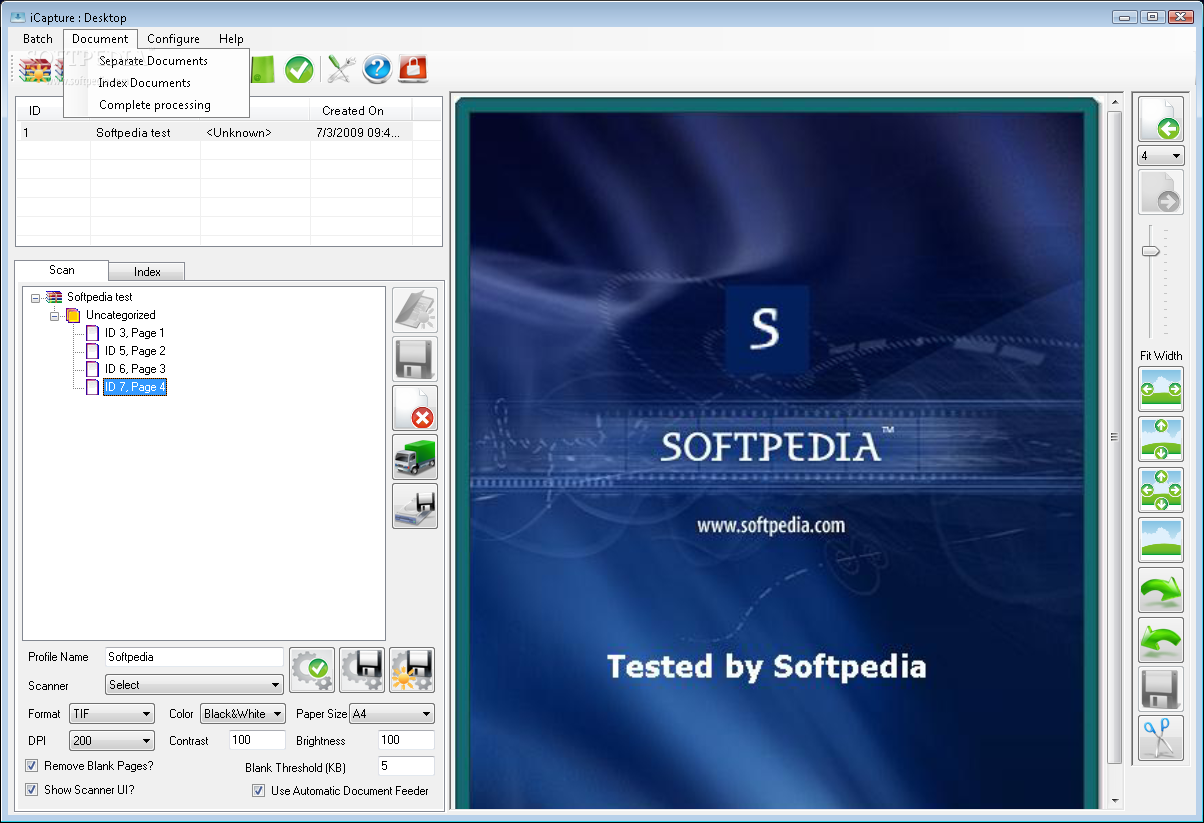1204x823 pixels.
Task: Click the Created On column header
Action: [x=361, y=111]
